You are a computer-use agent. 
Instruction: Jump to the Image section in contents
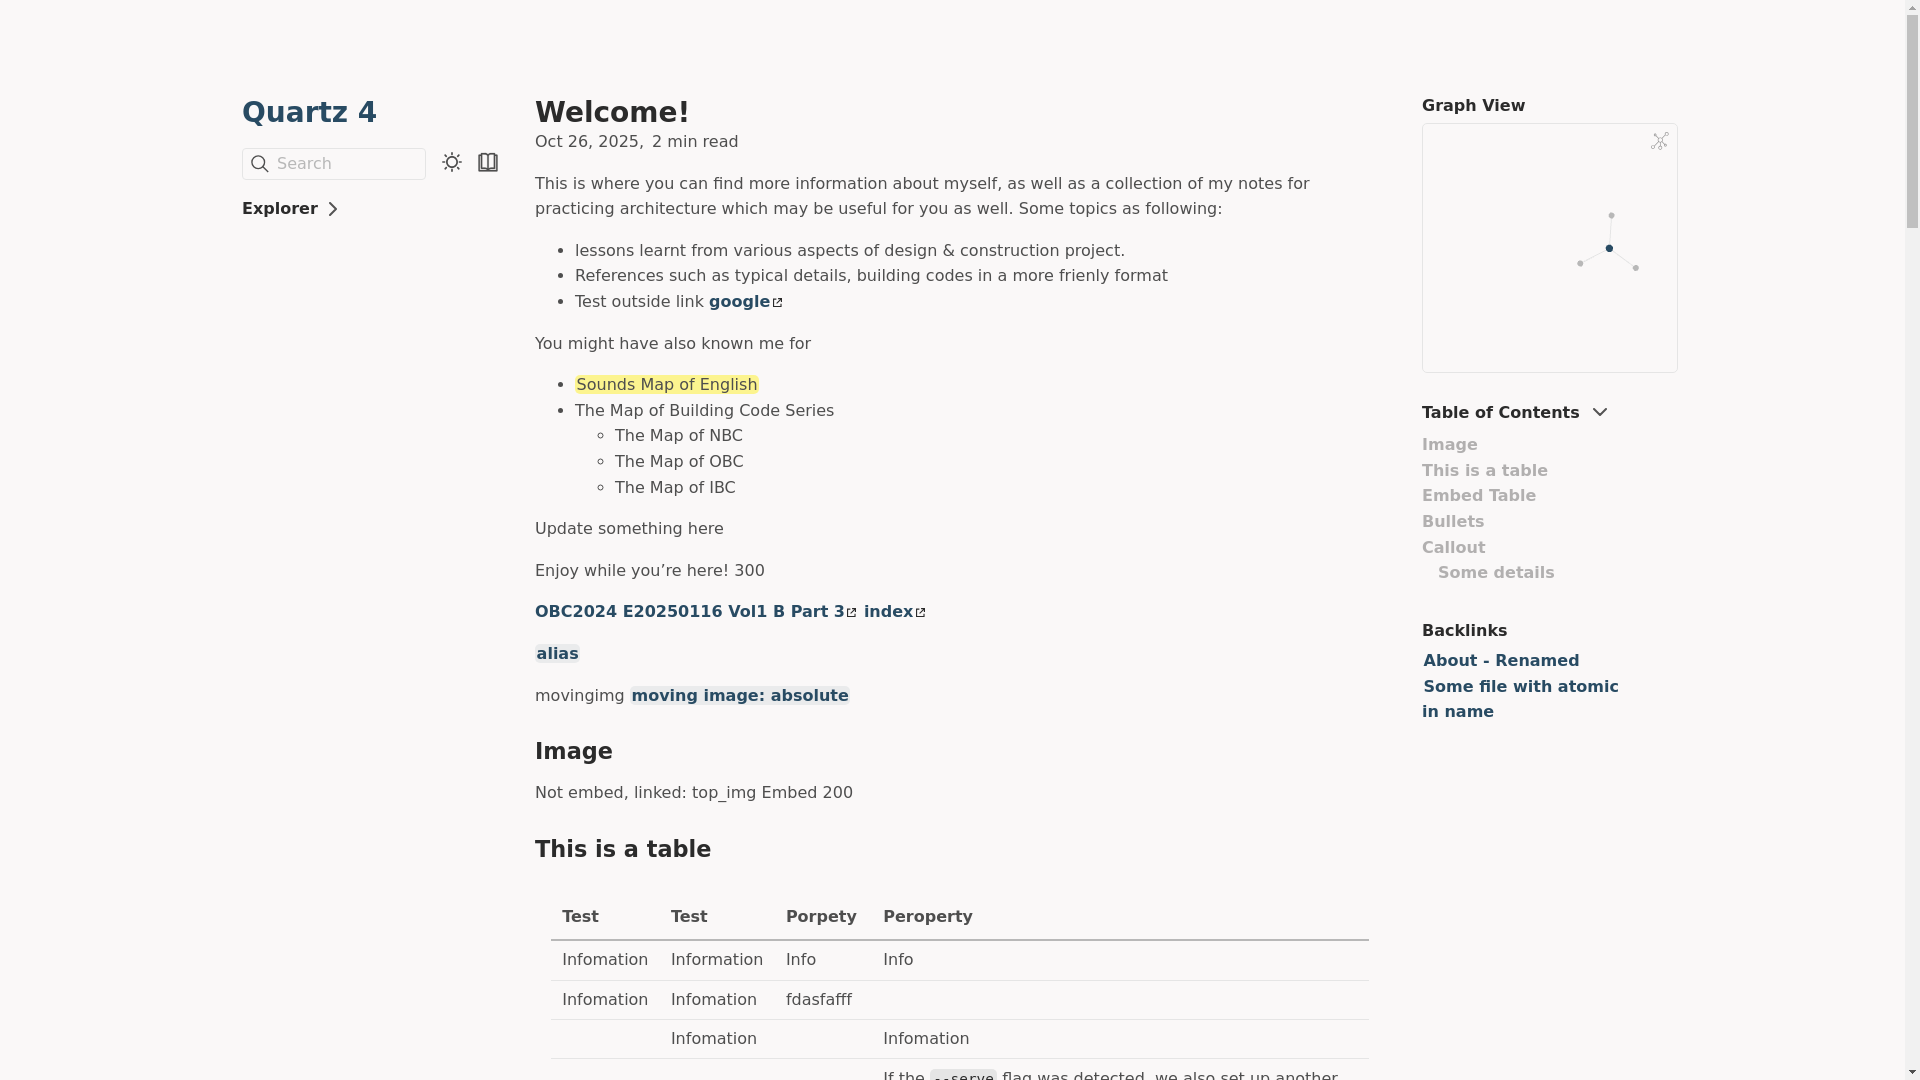(x=1449, y=445)
